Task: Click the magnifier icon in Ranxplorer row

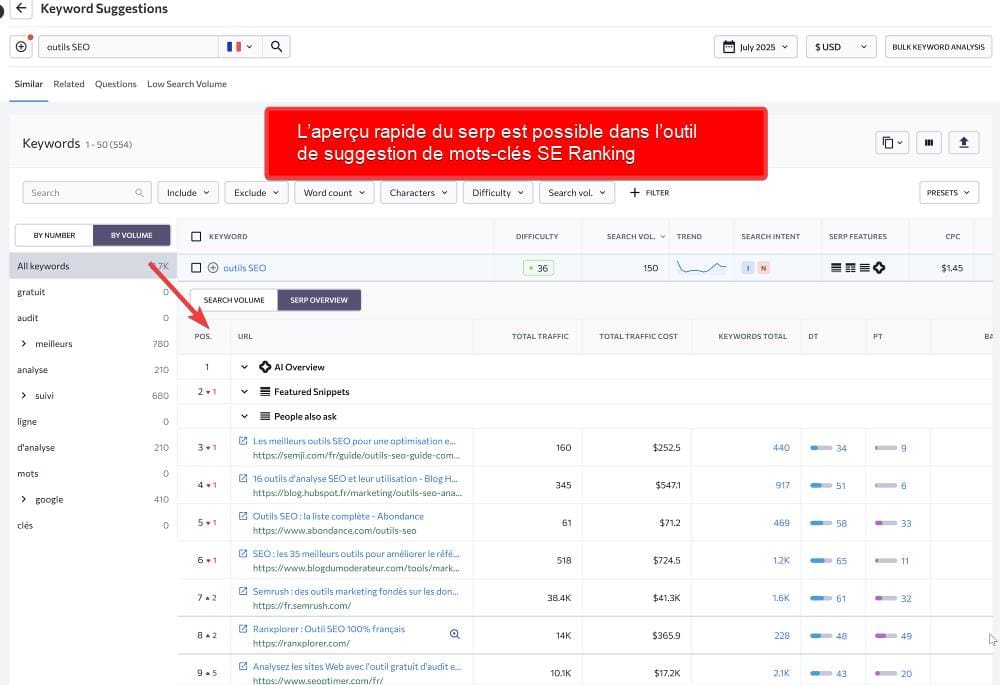Action: pyautogui.click(x=455, y=634)
